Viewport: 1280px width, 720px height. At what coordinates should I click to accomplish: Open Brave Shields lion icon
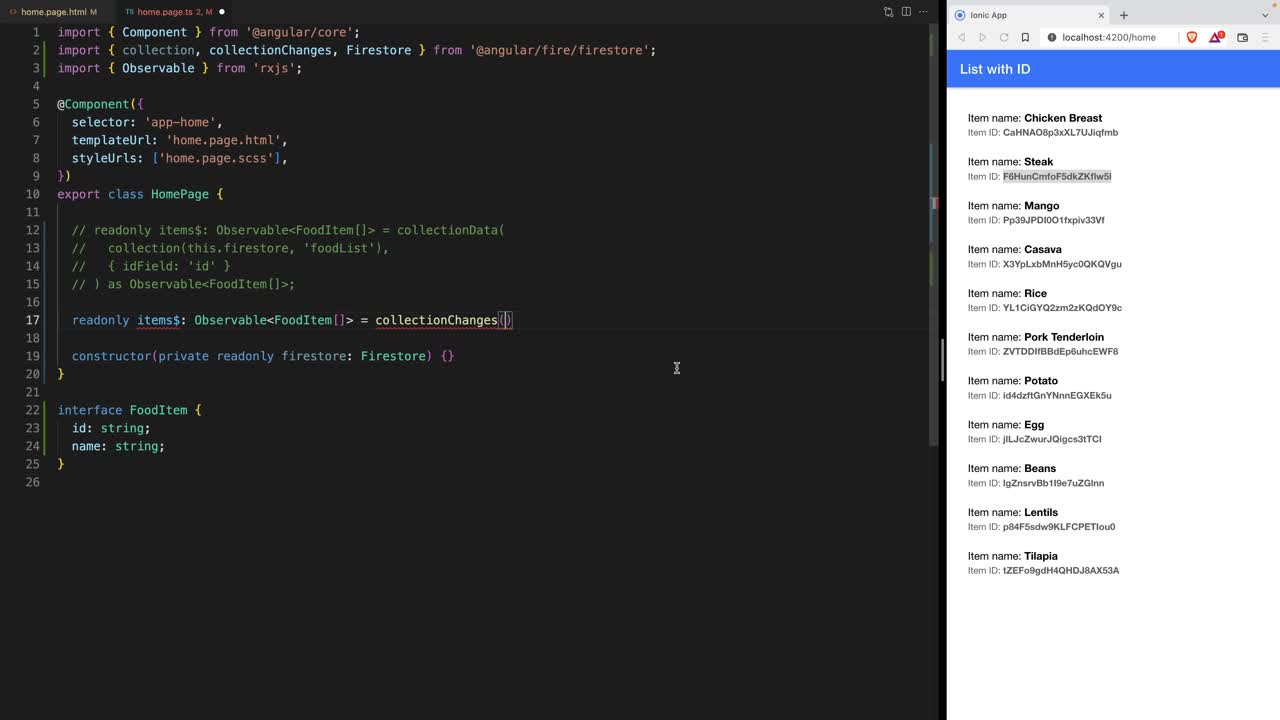(1192, 37)
